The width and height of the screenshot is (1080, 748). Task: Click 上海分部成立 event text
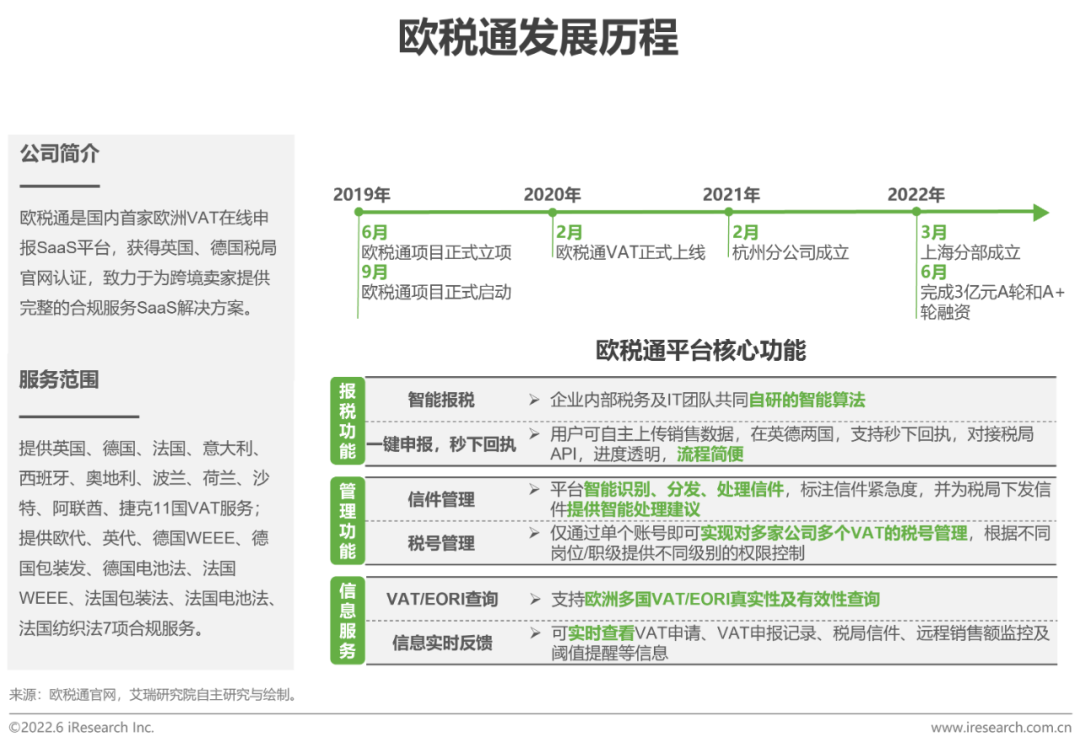pyautogui.click(x=970, y=253)
